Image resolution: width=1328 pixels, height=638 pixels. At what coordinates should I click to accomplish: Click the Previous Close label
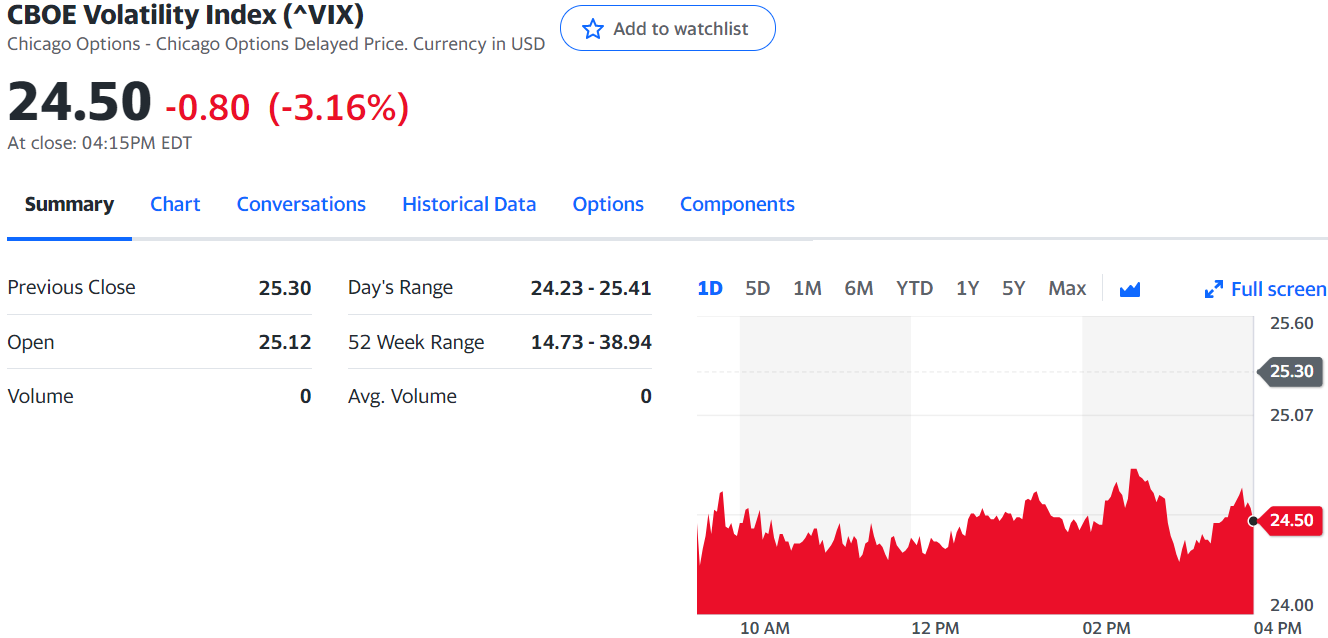tap(71, 287)
